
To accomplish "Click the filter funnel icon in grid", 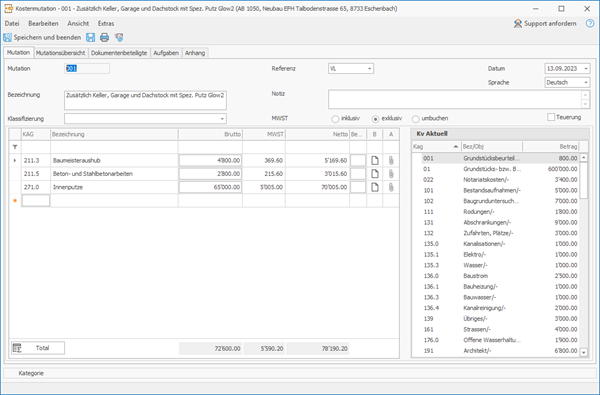I will (15, 147).
